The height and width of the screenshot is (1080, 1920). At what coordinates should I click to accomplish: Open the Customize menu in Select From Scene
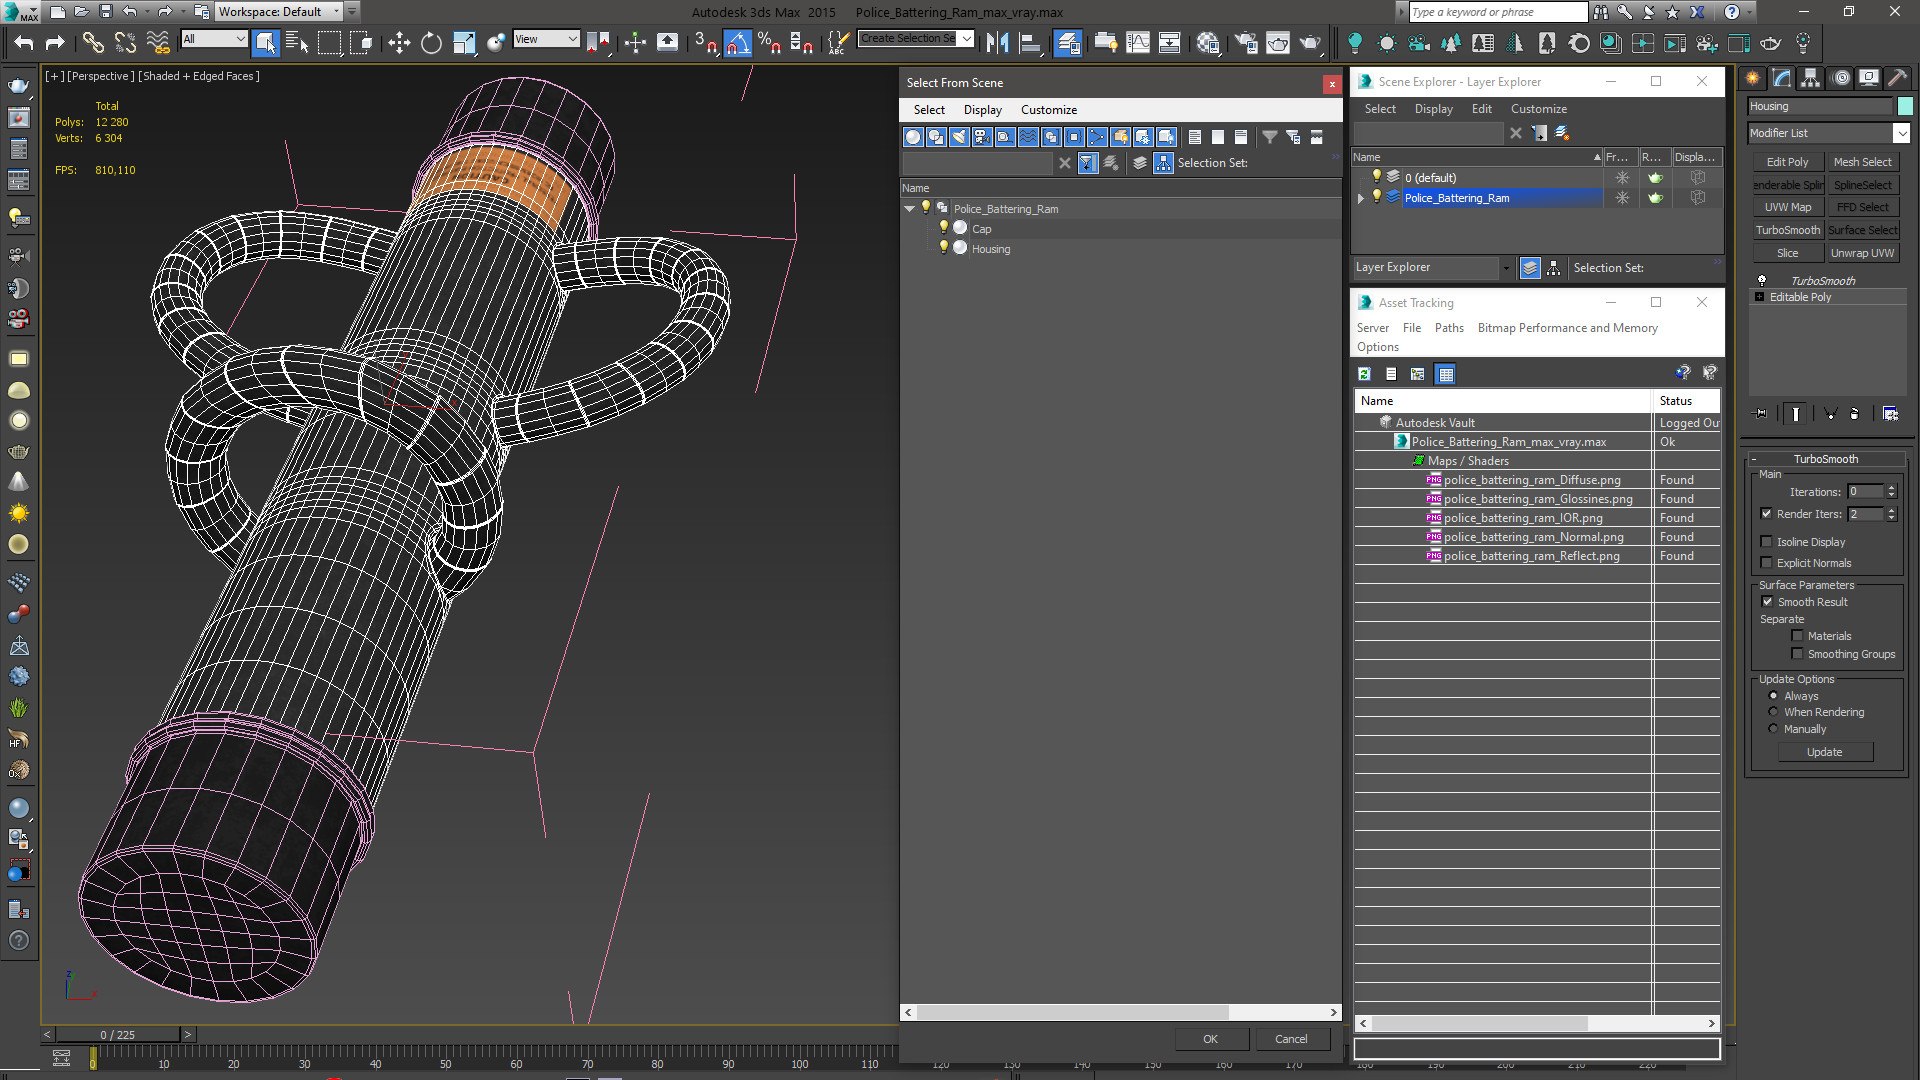pyautogui.click(x=1048, y=110)
